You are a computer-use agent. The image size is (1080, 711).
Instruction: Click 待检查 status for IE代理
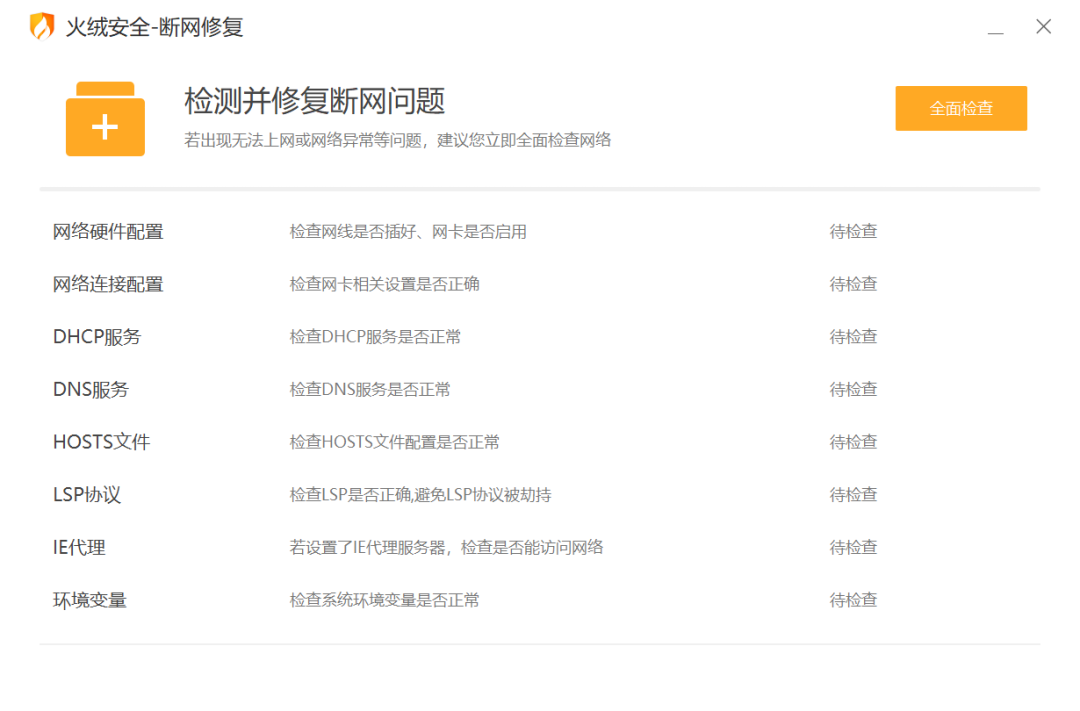(853, 548)
